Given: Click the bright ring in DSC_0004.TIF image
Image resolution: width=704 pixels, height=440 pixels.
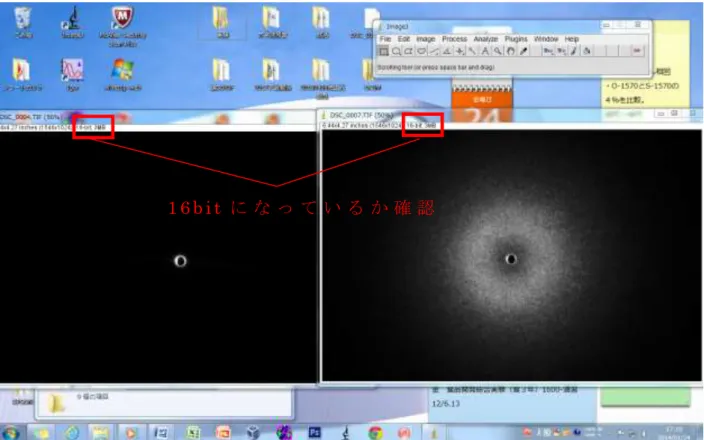Looking at the screenshot, I should click(x=180, y=261).
